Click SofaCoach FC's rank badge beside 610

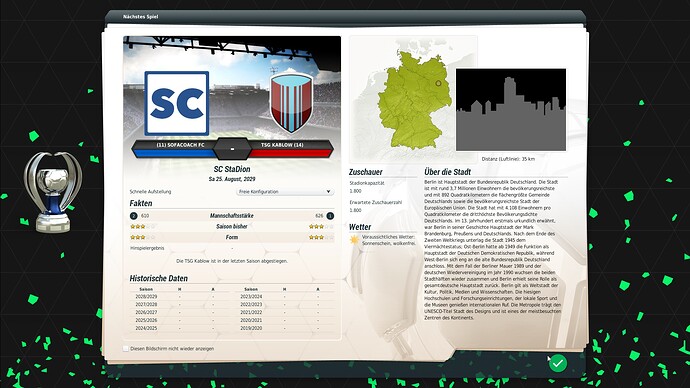[134, 216]
